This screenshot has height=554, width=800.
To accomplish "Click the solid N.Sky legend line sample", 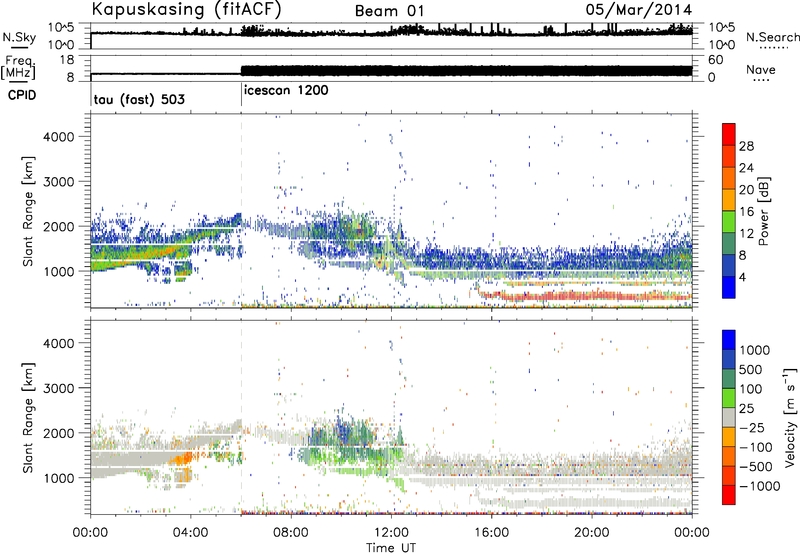I will (x=19, y=48).
